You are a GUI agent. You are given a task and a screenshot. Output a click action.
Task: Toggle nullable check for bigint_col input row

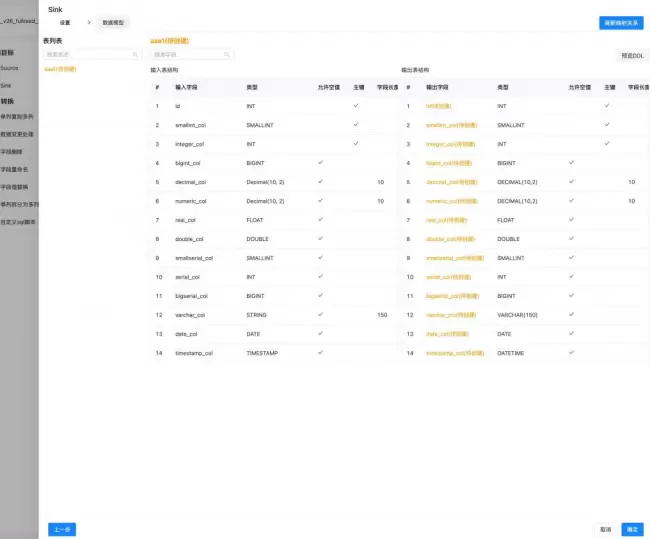tap(319, 162)
